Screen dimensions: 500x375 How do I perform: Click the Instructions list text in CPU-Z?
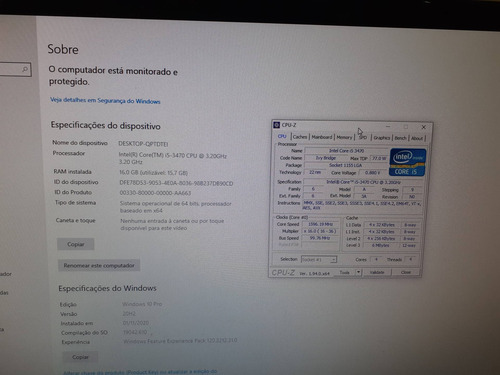click(362, 205)
